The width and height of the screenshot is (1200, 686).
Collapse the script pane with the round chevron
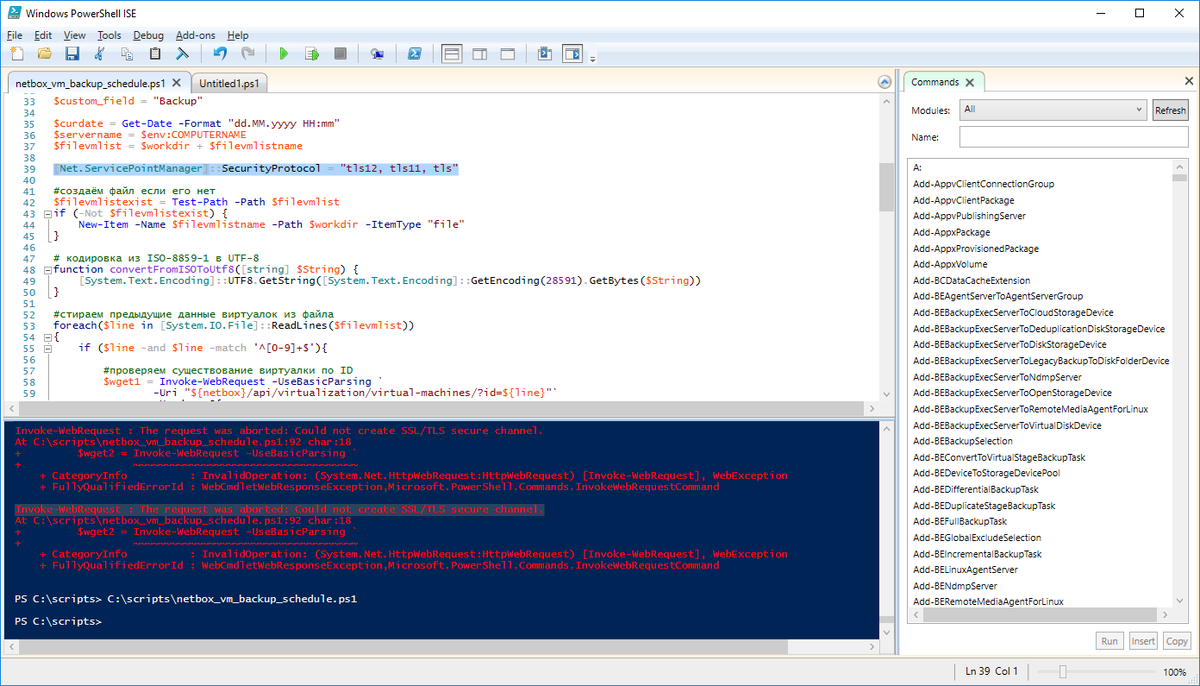(884, 83)
